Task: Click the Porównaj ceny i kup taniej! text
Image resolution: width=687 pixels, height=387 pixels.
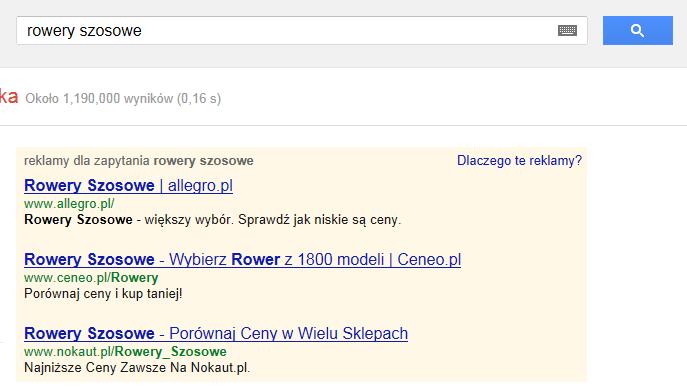Action: [x=103, y=293]
